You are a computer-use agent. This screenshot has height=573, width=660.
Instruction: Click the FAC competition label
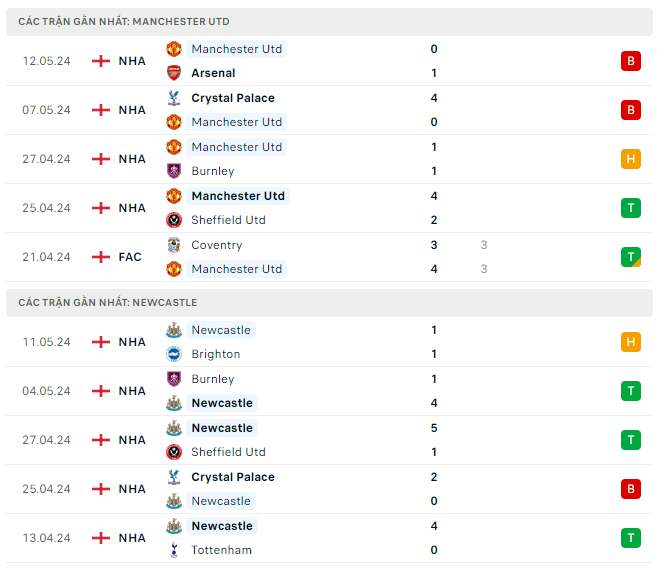point(130,257)
